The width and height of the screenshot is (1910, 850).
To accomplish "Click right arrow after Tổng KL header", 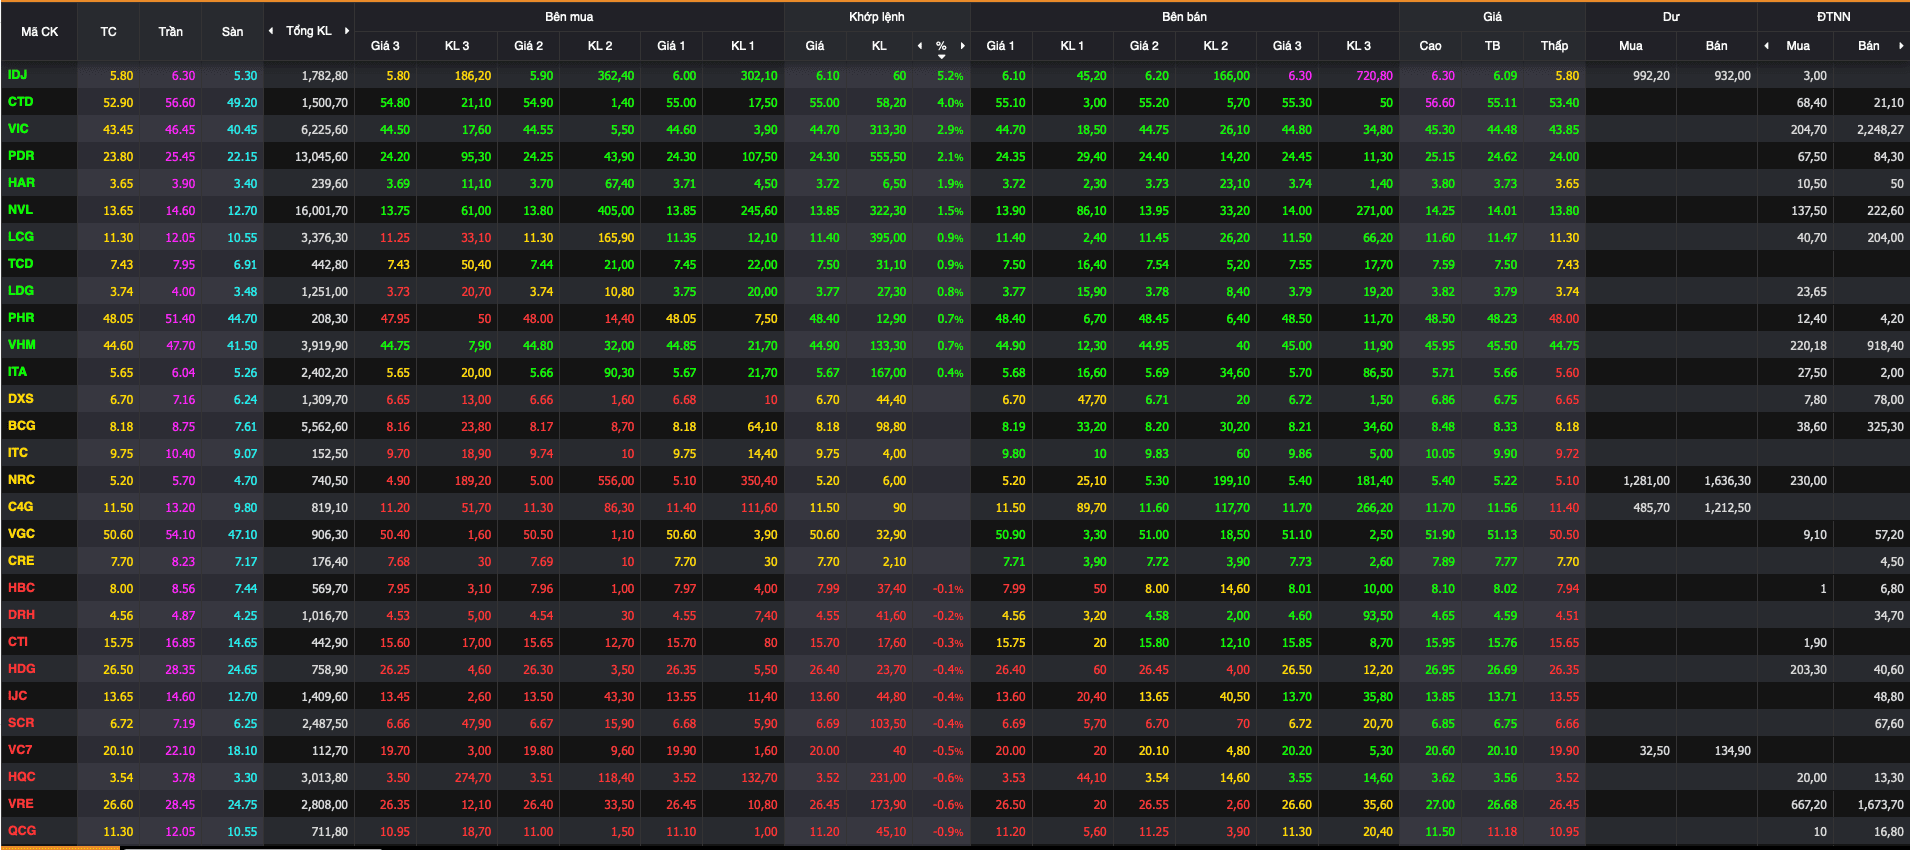I will 347,31.
